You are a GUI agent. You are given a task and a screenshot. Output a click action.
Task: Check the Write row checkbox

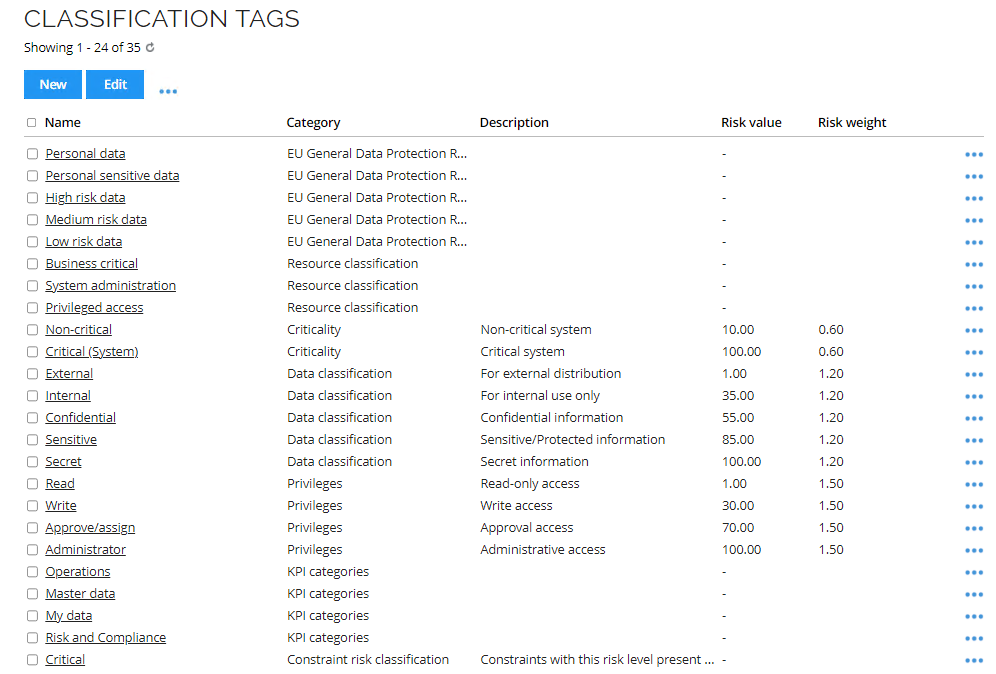[32, 506]
